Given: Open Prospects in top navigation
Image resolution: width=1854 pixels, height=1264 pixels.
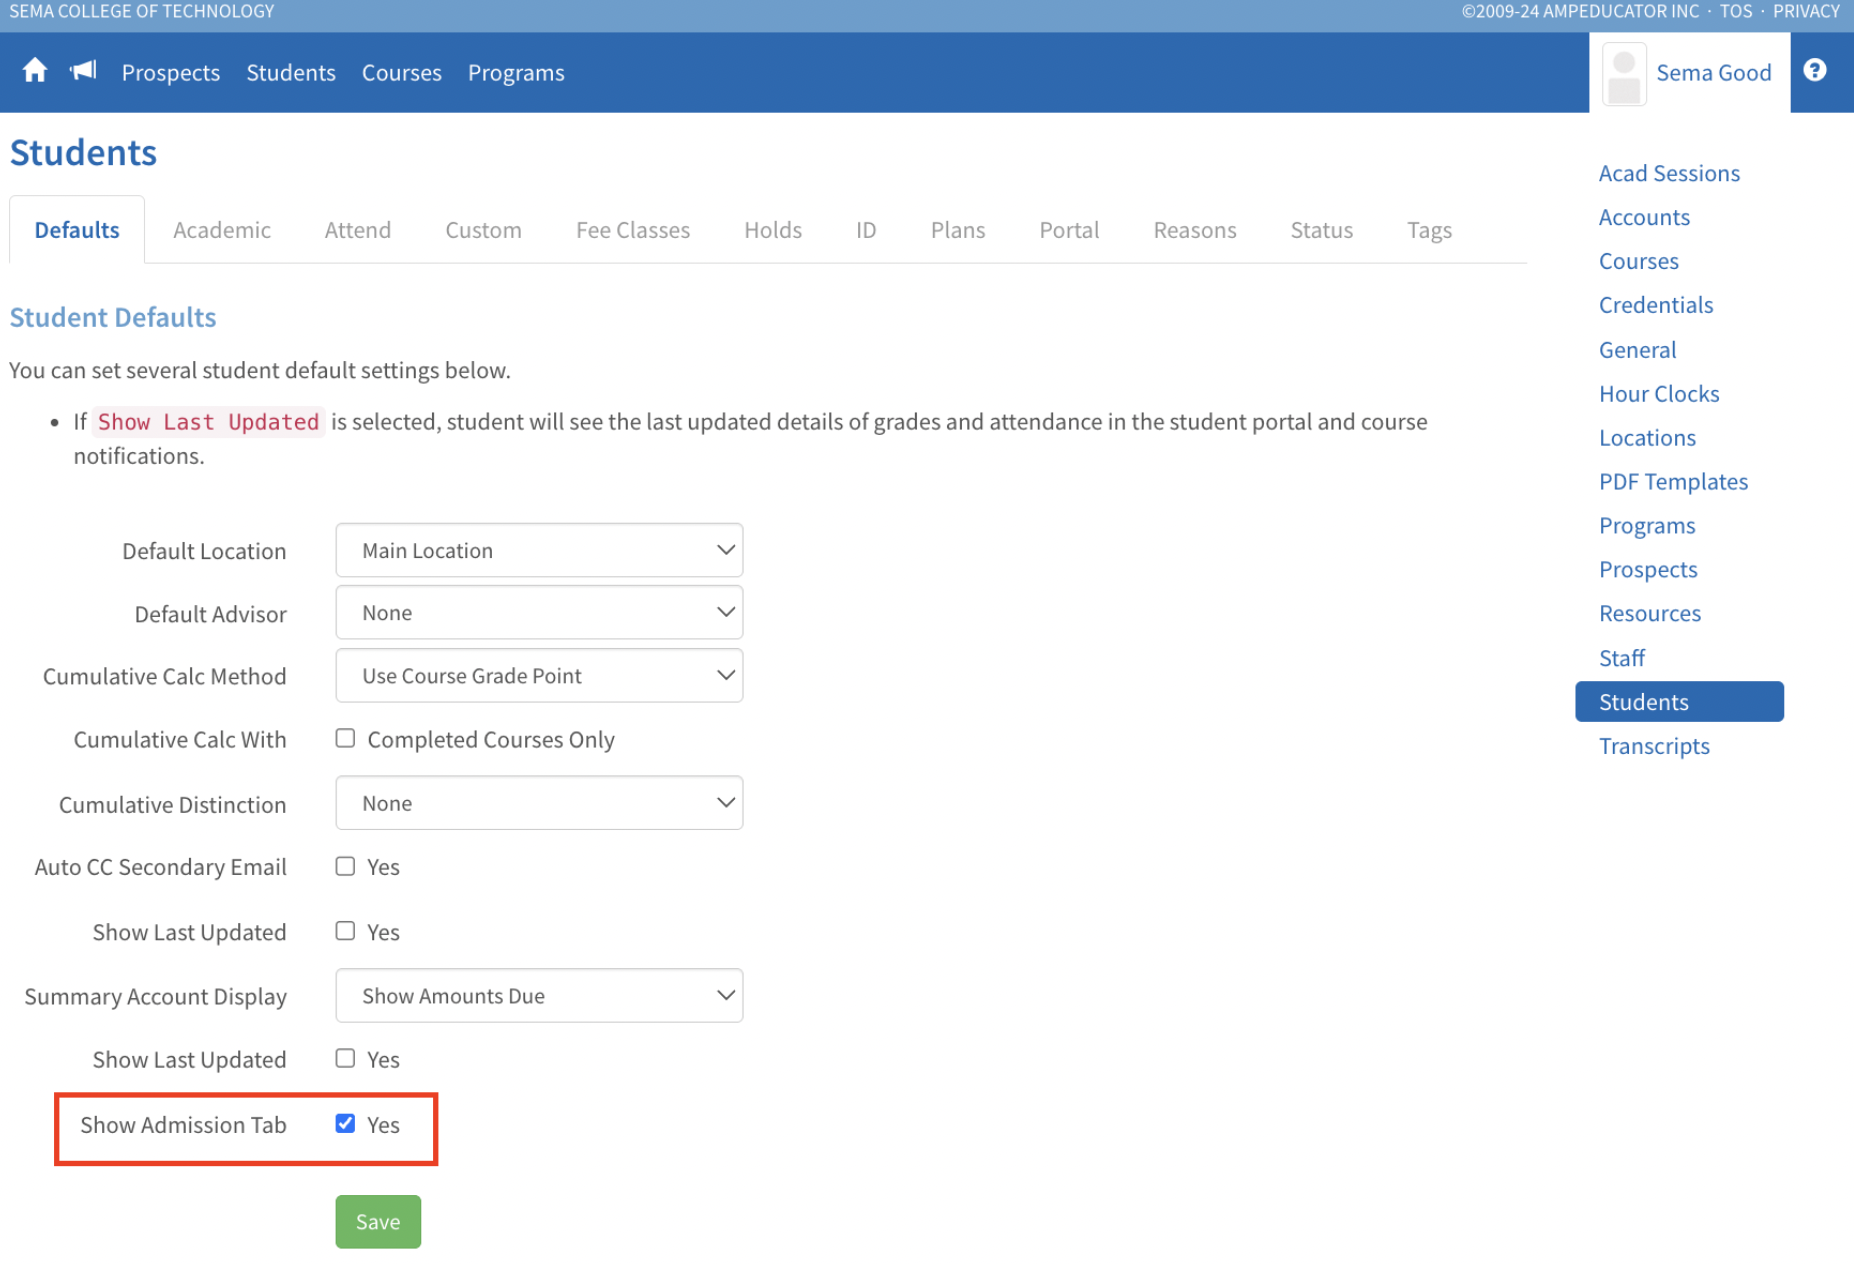Looking at the screenshot, I should coord(171,73).
